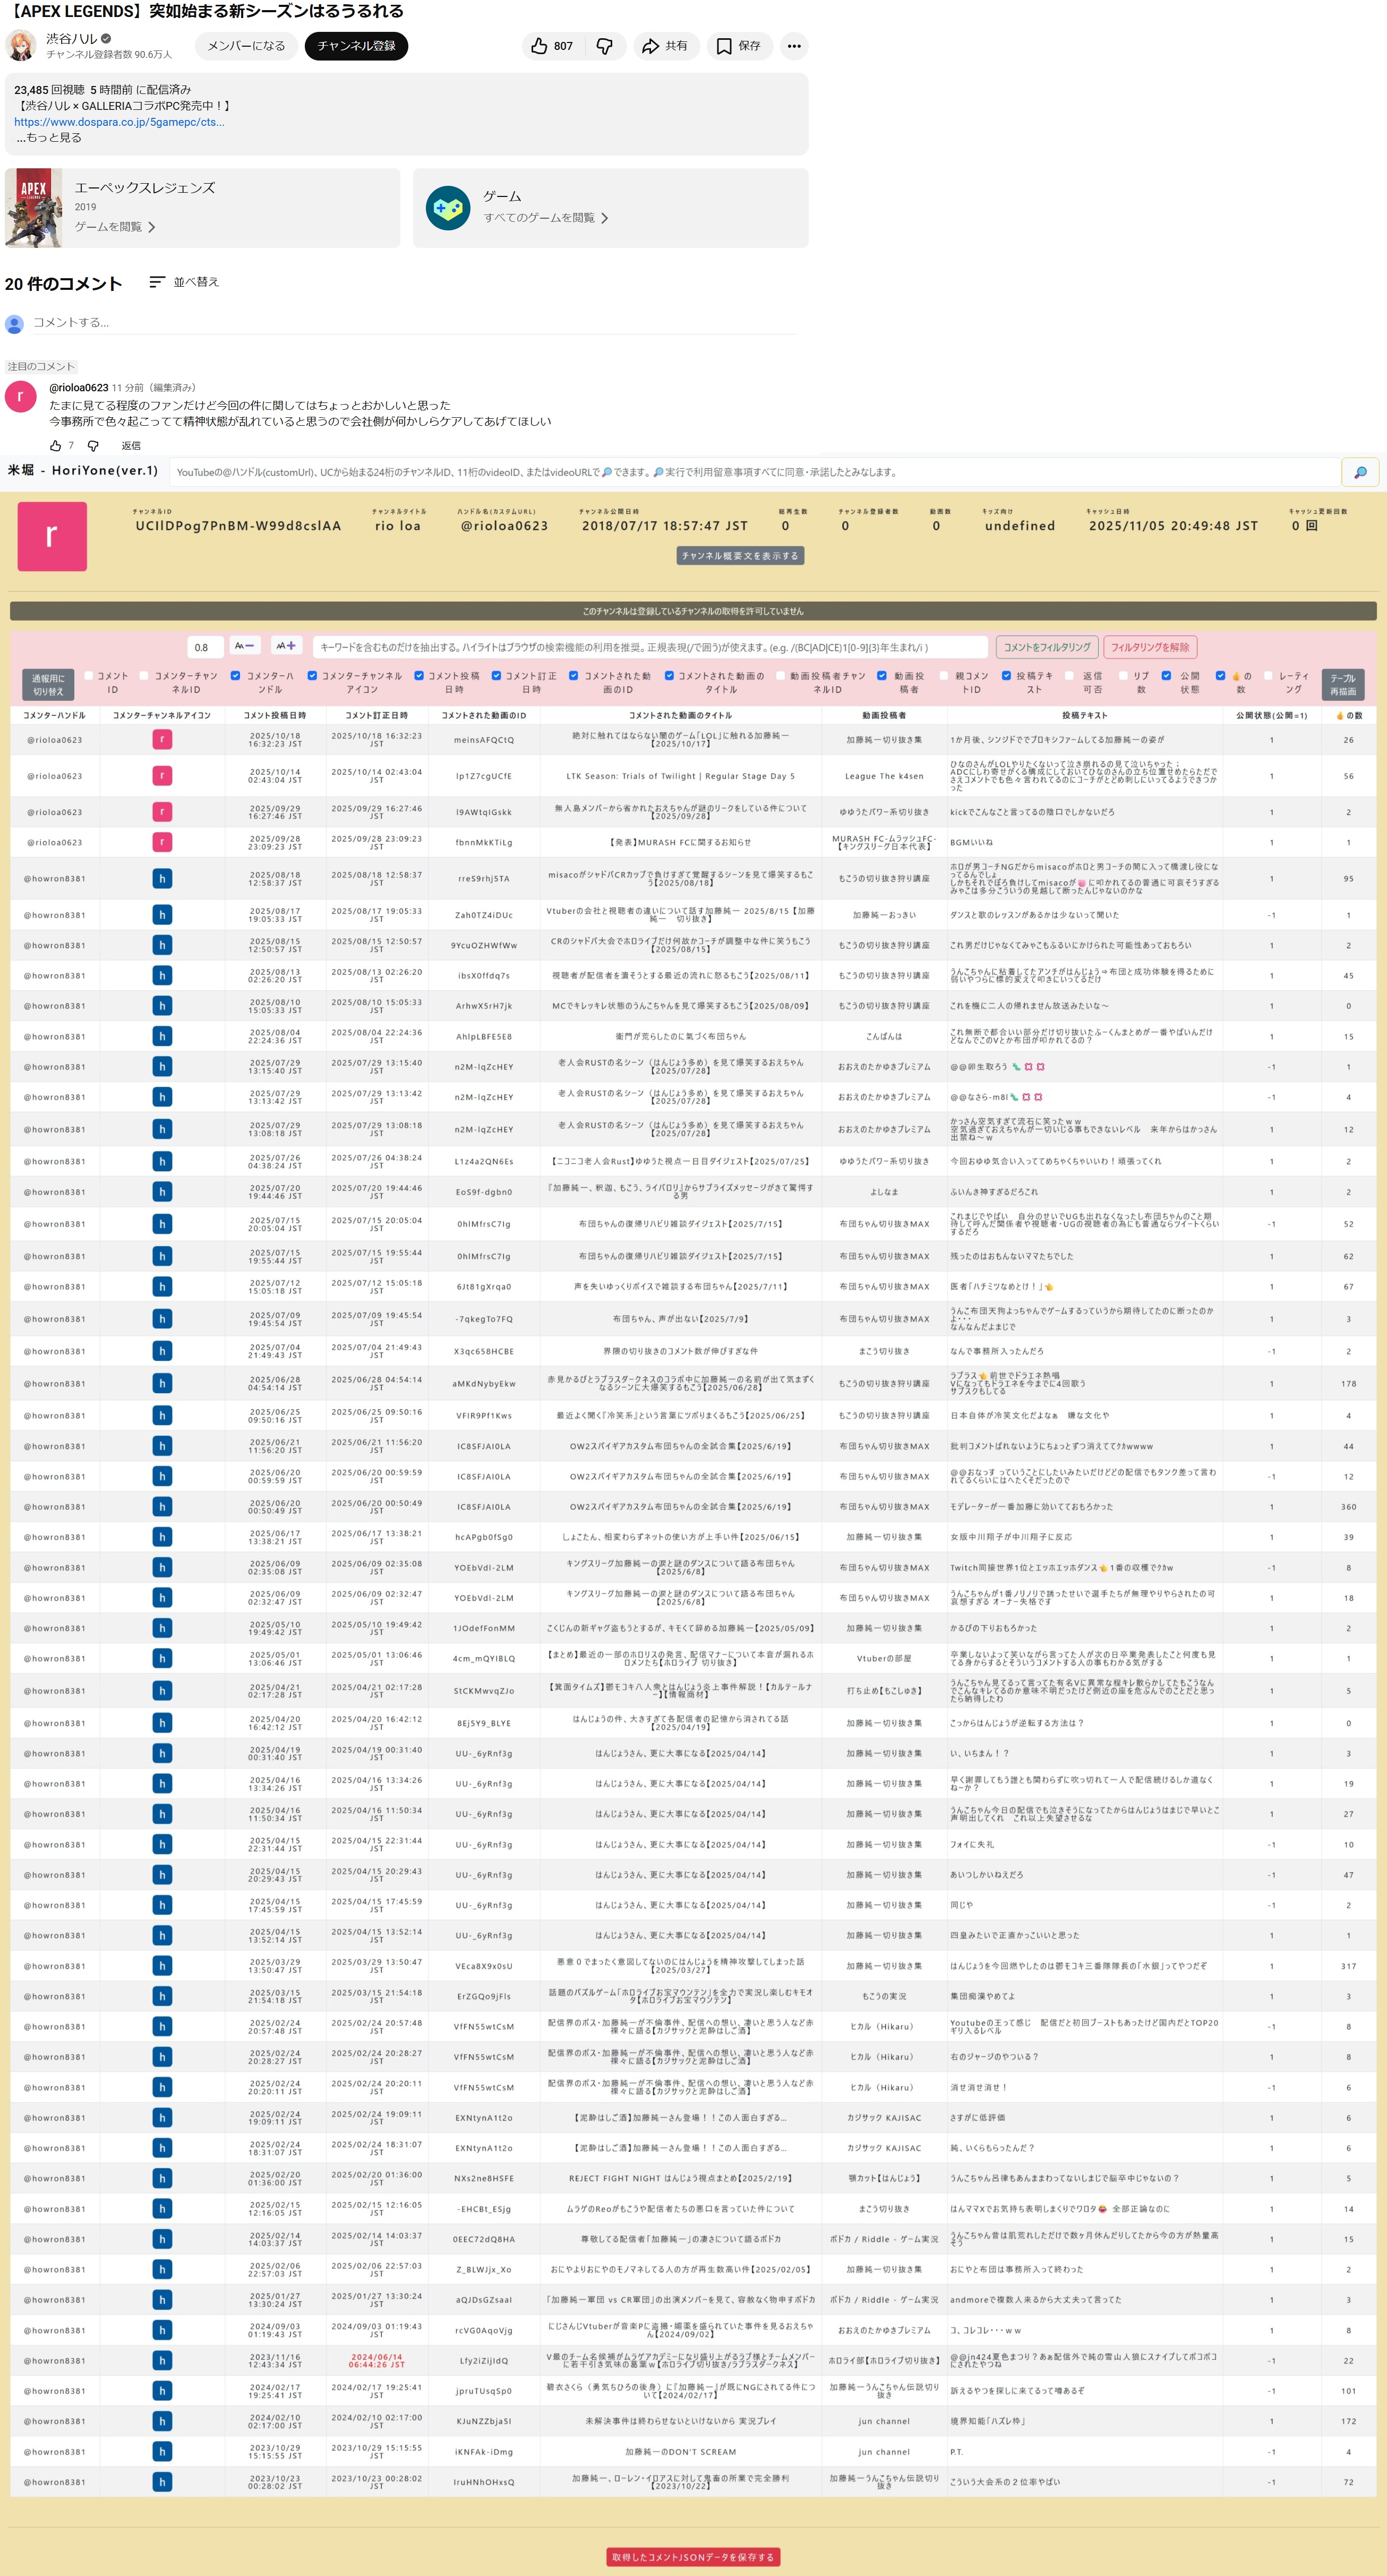
Task: Click the keyword filter input field
Action: (x=650, y=647)
